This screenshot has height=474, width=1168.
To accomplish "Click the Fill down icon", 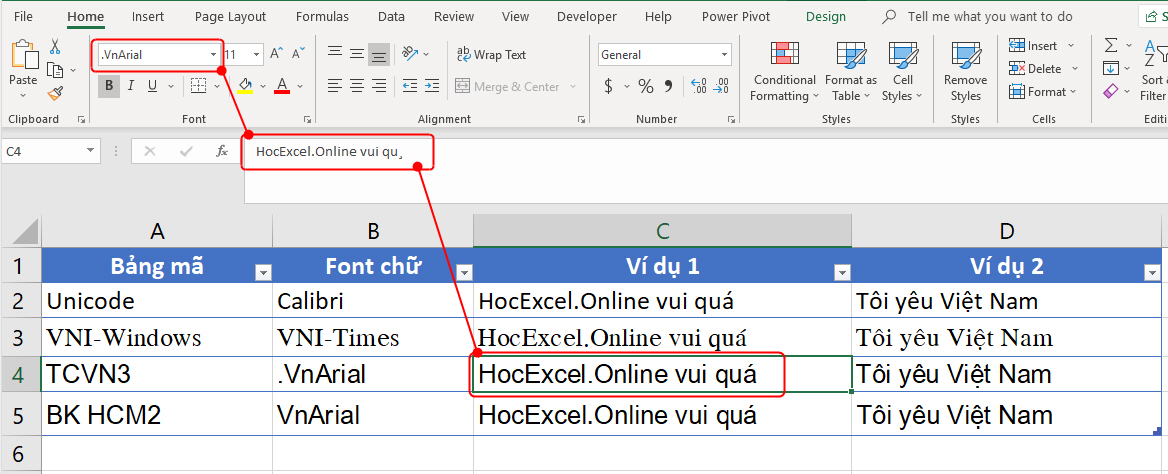I will (x=1111, y=69).
